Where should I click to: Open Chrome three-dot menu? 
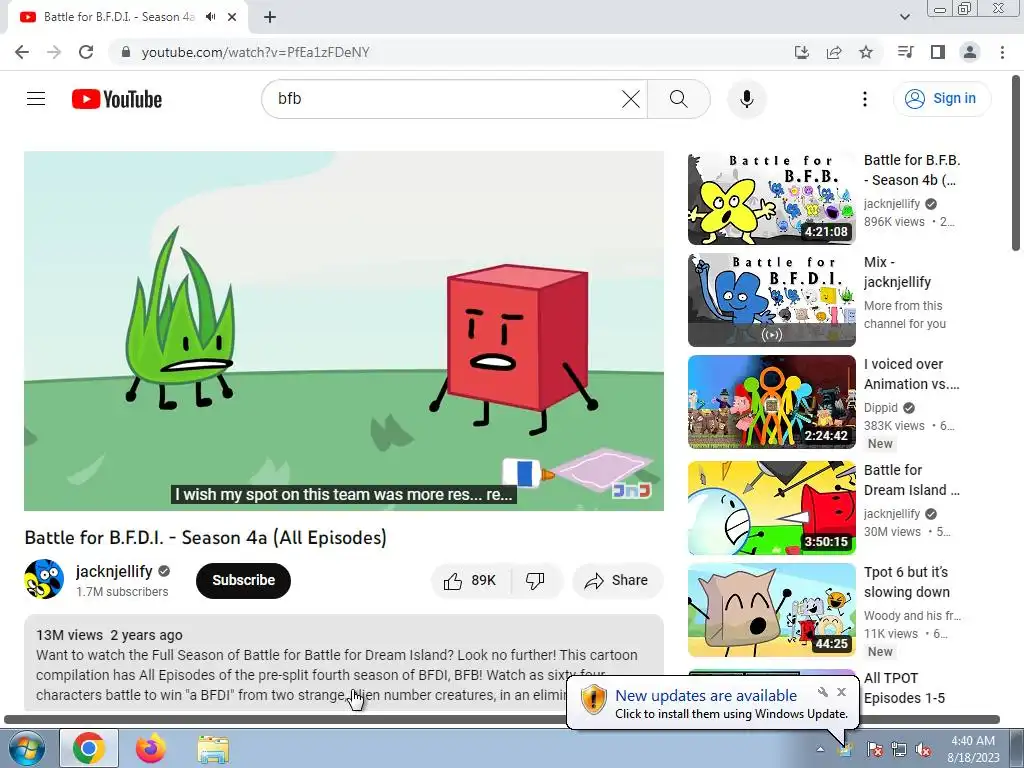tap(1002, 52)
